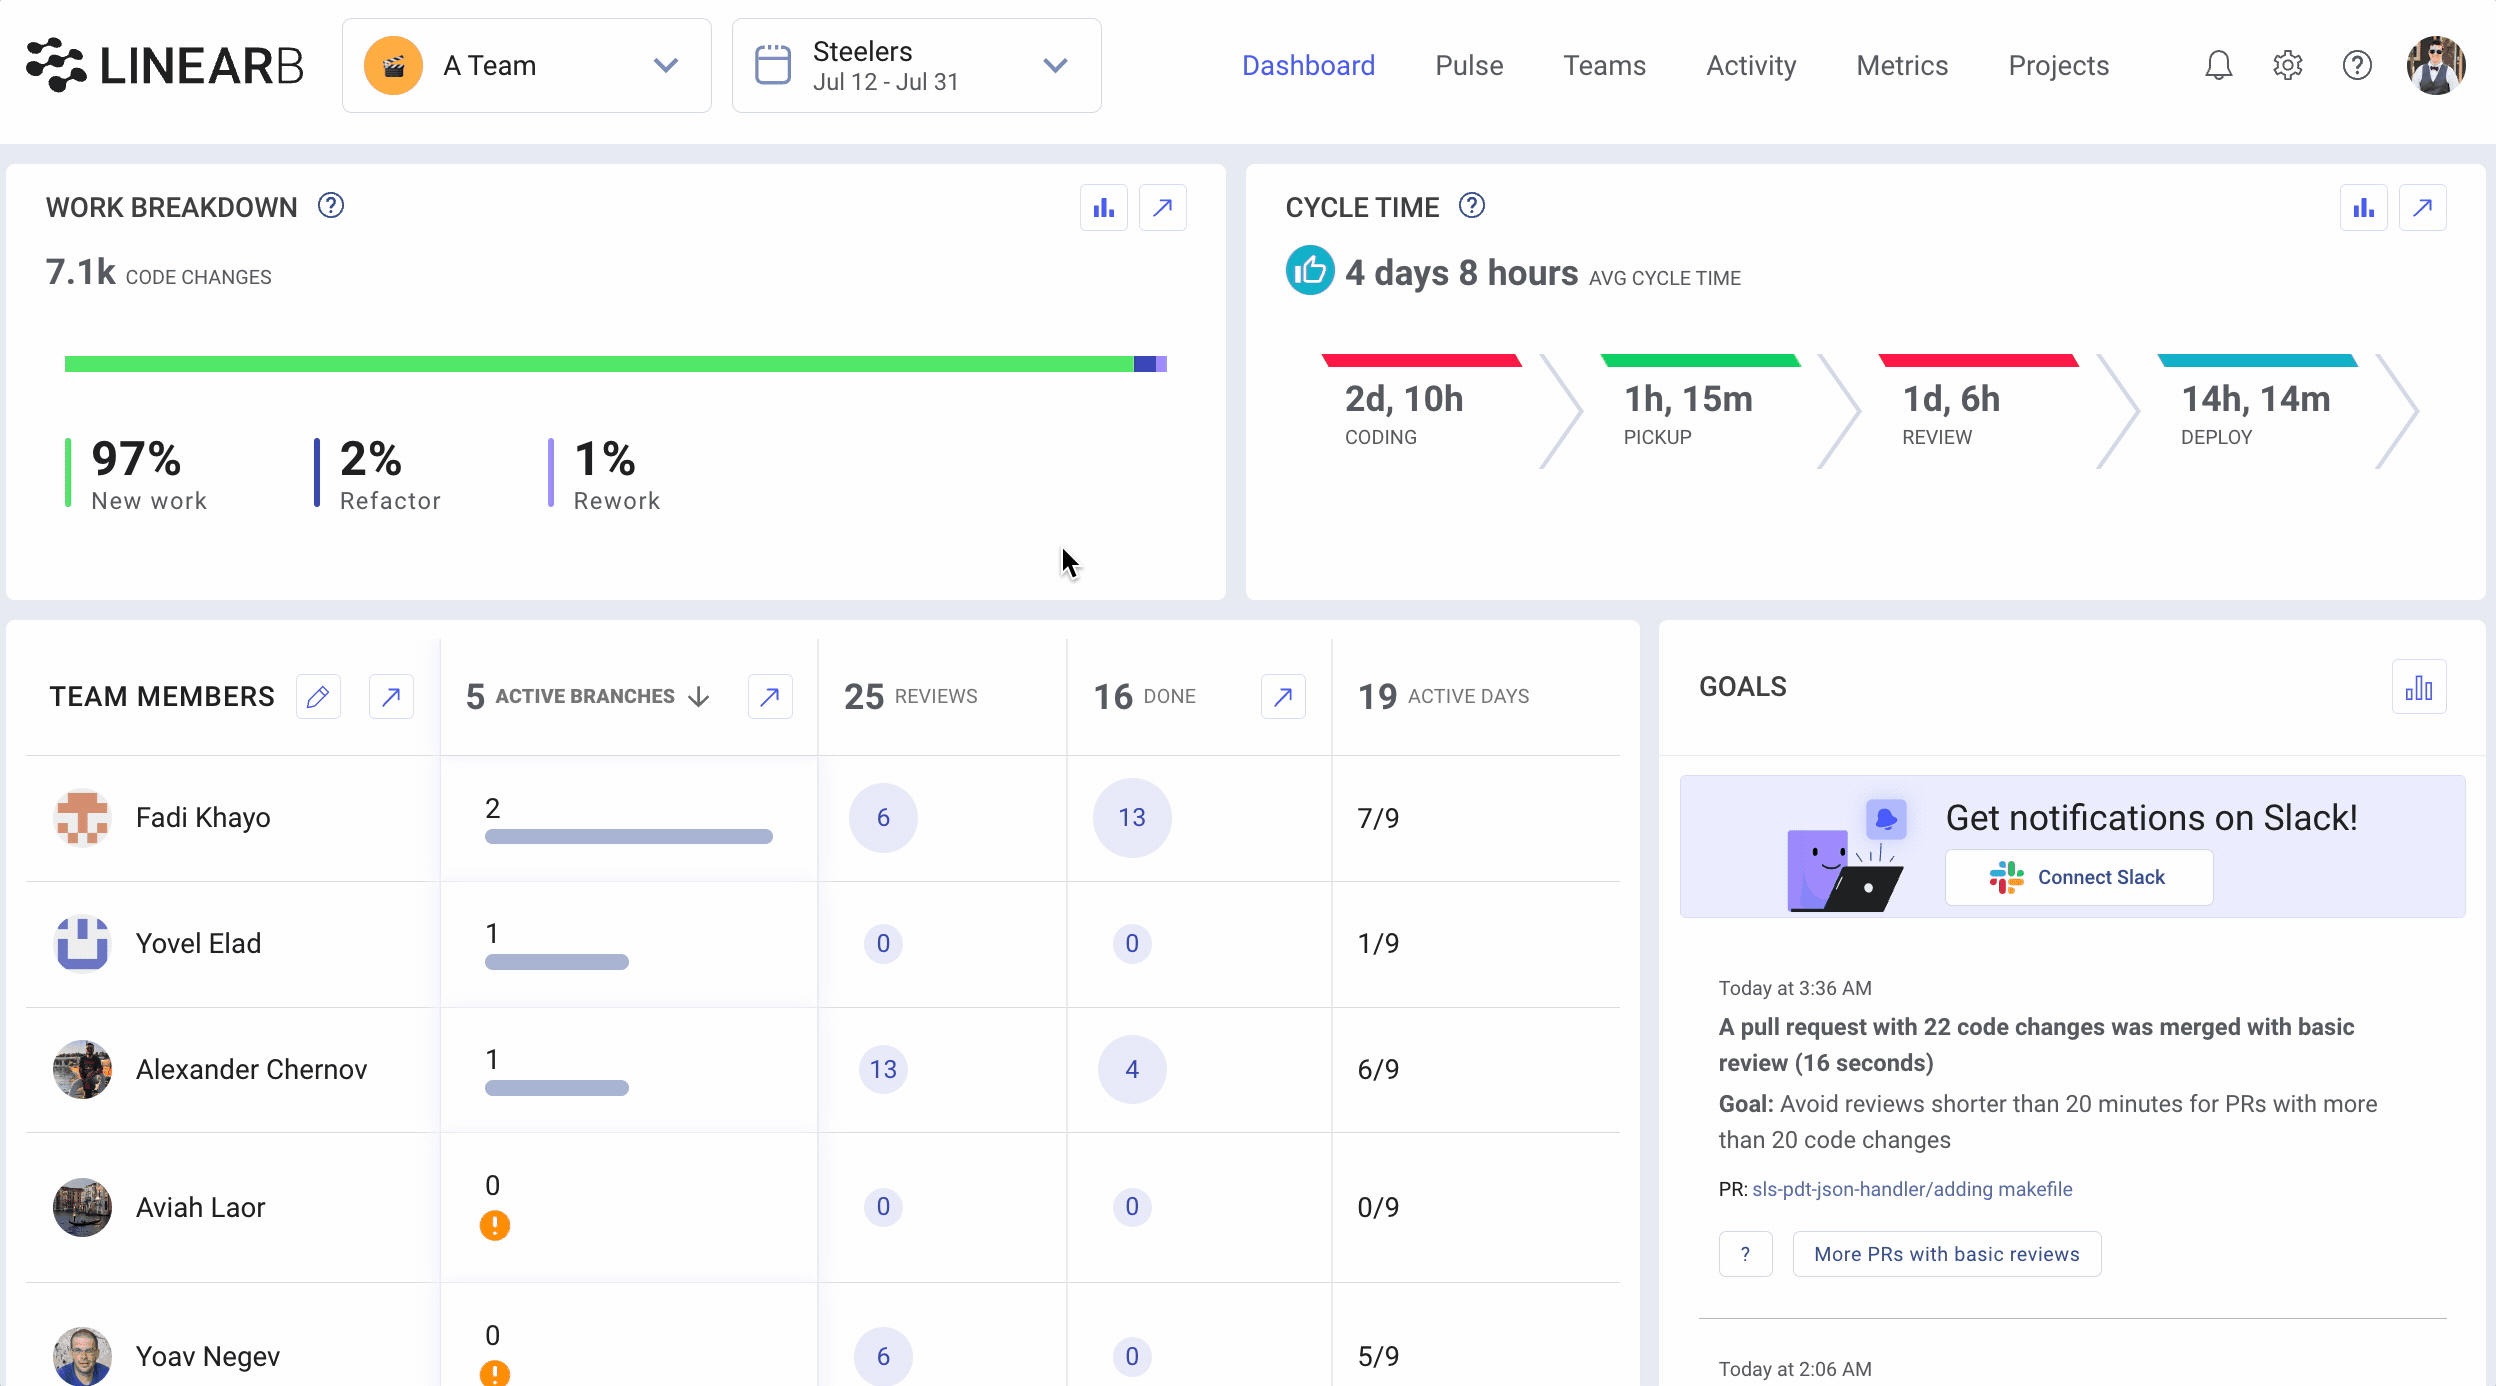The height and width of the screenshot is (1386, 2496).
Task: Click More PRs with basic reviews
Action: tap(1946, 1254)
